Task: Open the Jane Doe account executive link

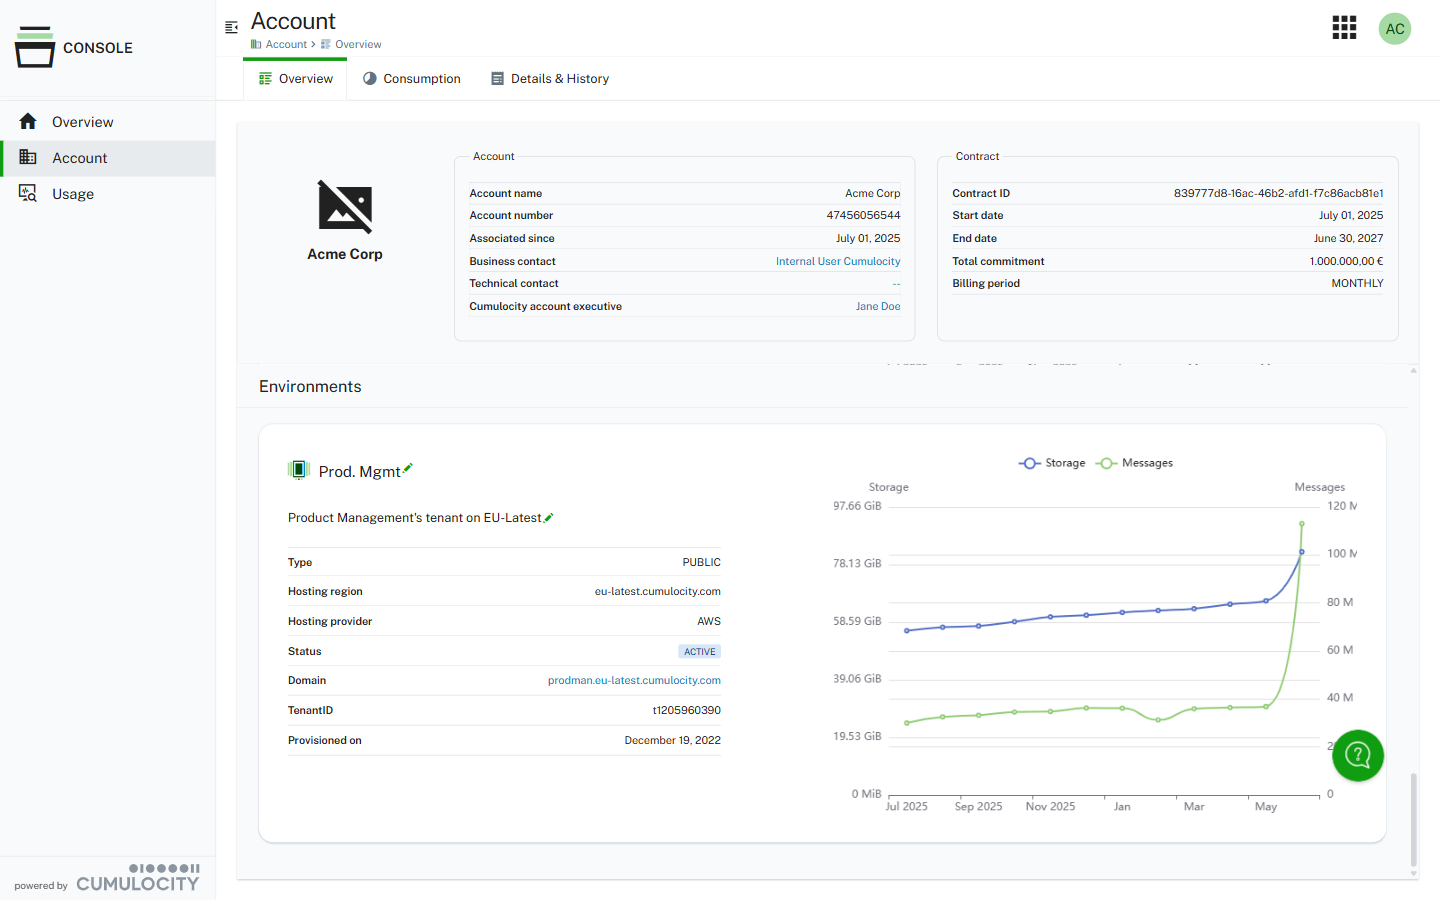Action: click(878, 306)
